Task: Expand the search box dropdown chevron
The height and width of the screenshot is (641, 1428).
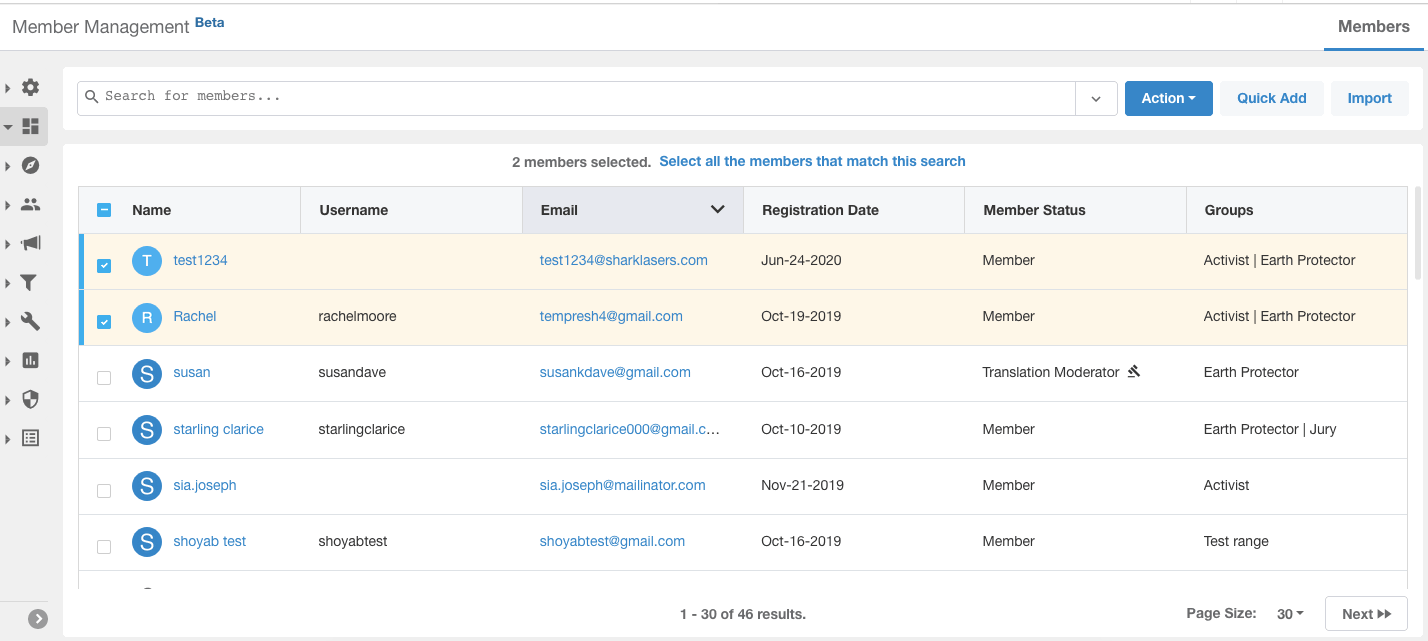Action: (1096, 98)
